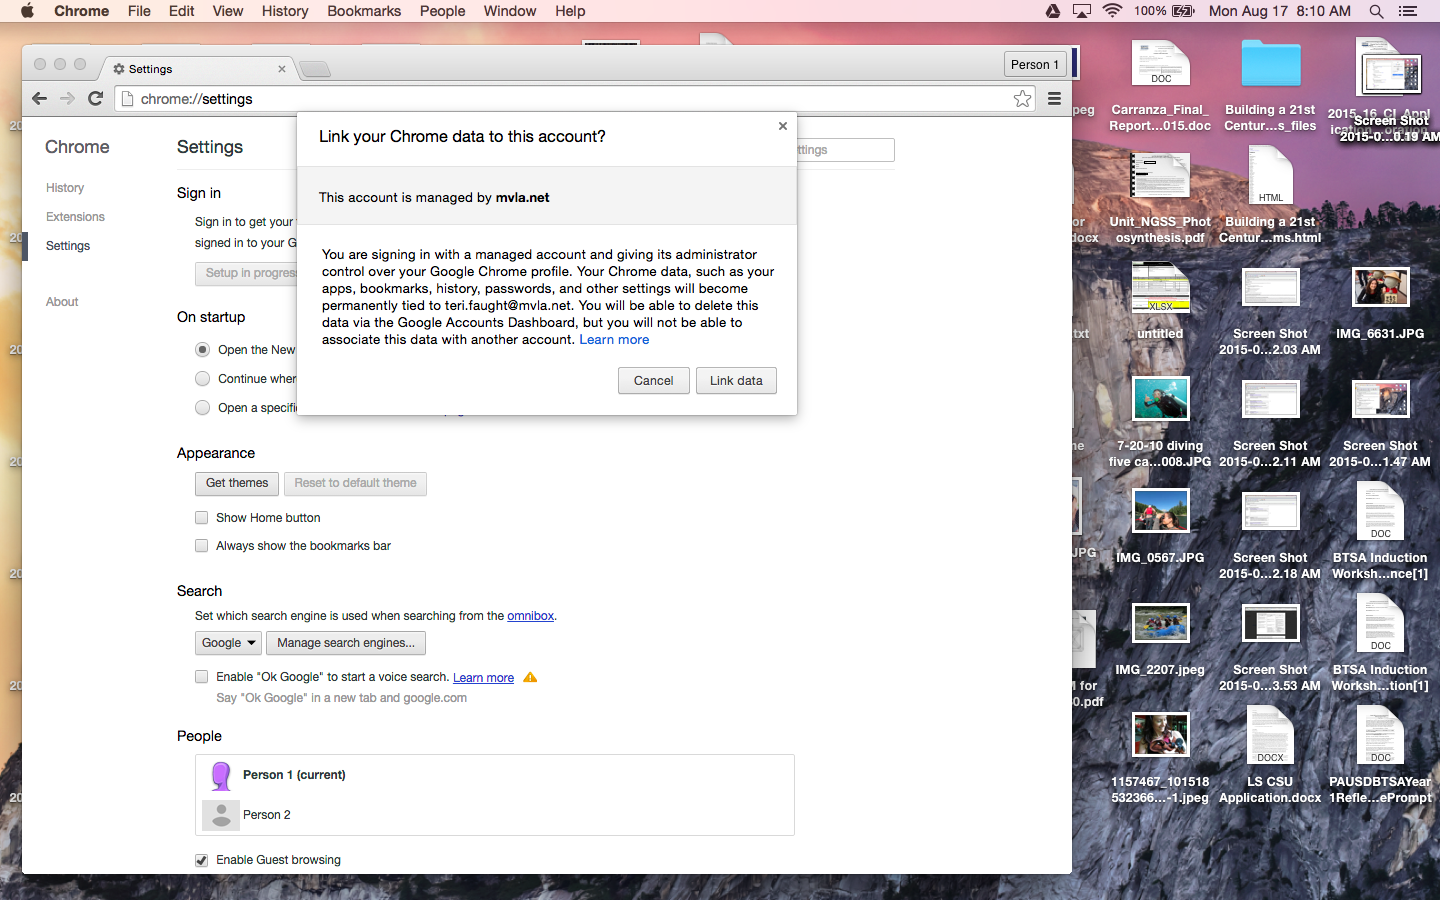Open Spotlight search in menu bar
This screenshot has height=900, width=1440.
1376,11
